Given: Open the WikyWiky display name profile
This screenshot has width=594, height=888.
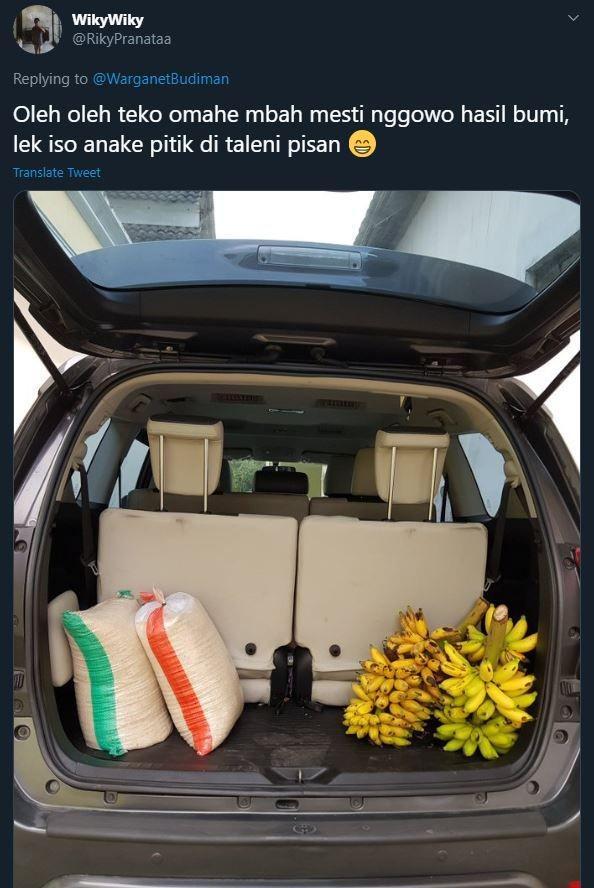Looking at the screenshot, I should pyautogui.click(x=108, y=20).
